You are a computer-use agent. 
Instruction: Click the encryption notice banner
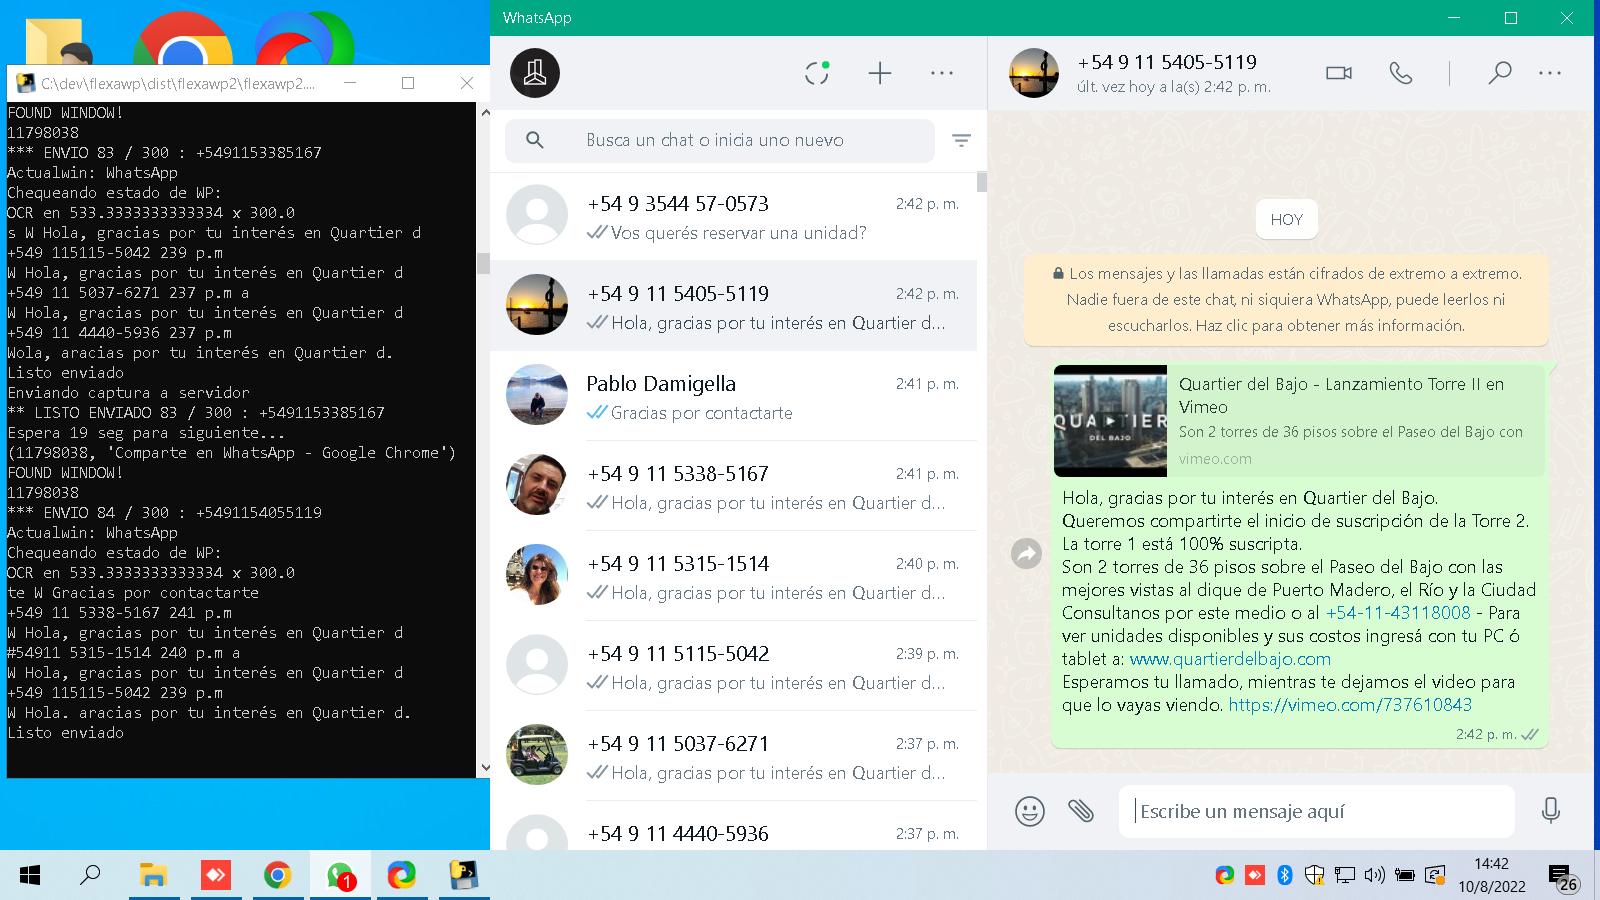[x=1286, y=299]
